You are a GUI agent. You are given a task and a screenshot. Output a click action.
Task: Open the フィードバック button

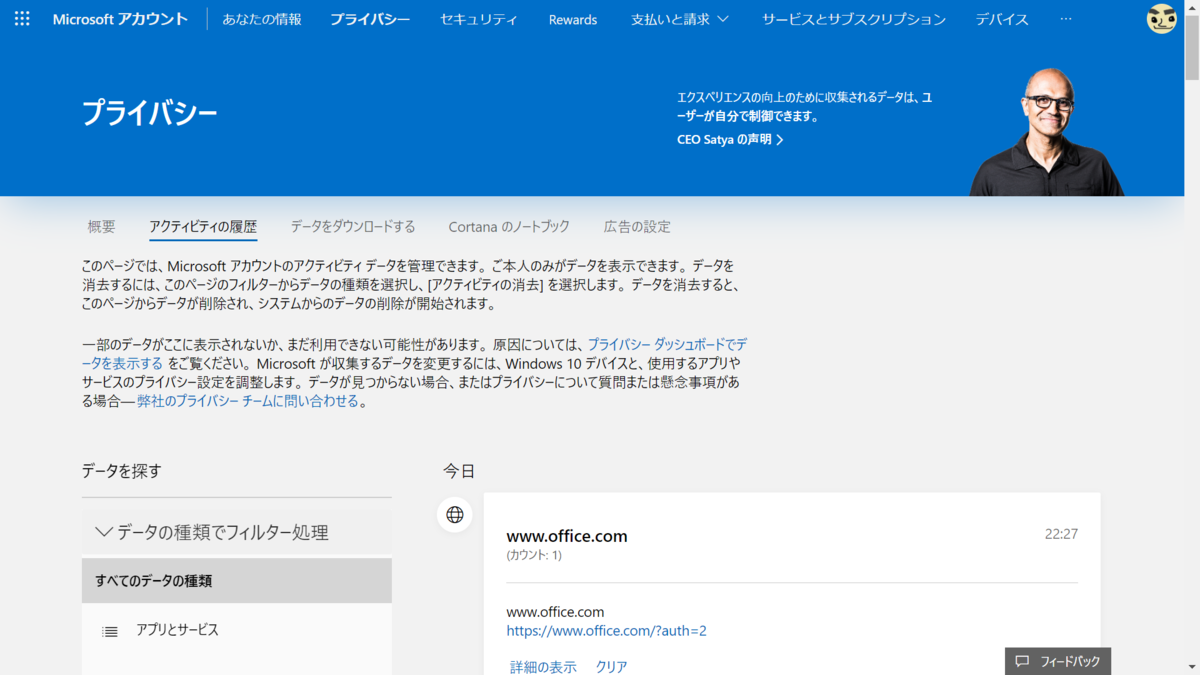point(1058,661)
